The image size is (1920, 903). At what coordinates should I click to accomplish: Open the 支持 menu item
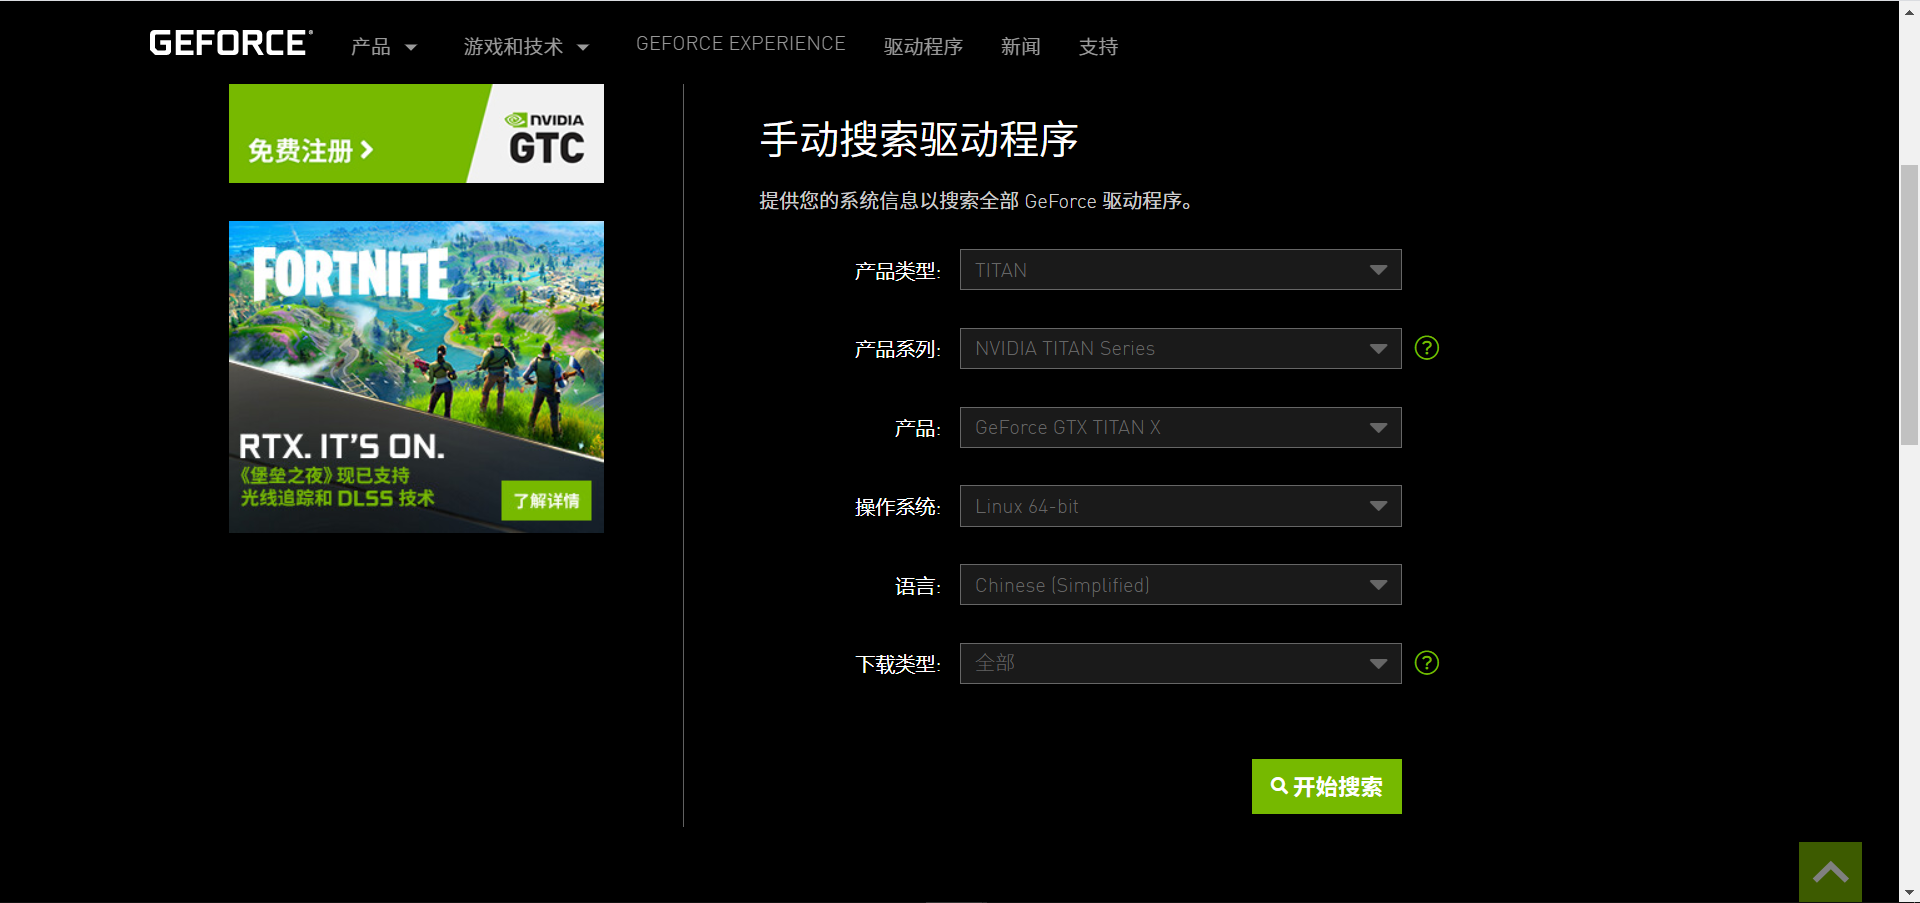pos(1098,47)
